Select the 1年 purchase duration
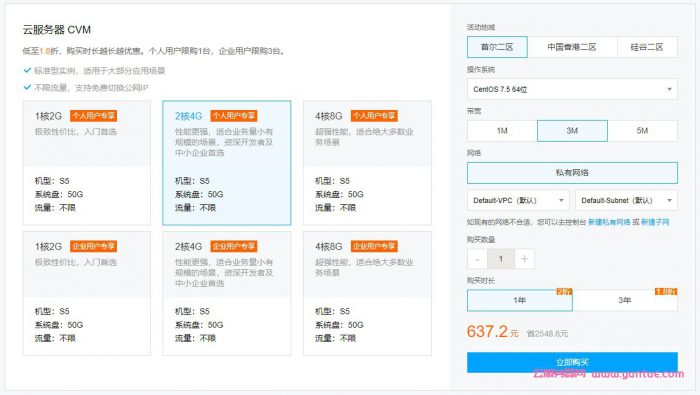The width and height of the screenshot is (700, 395). 520,300
